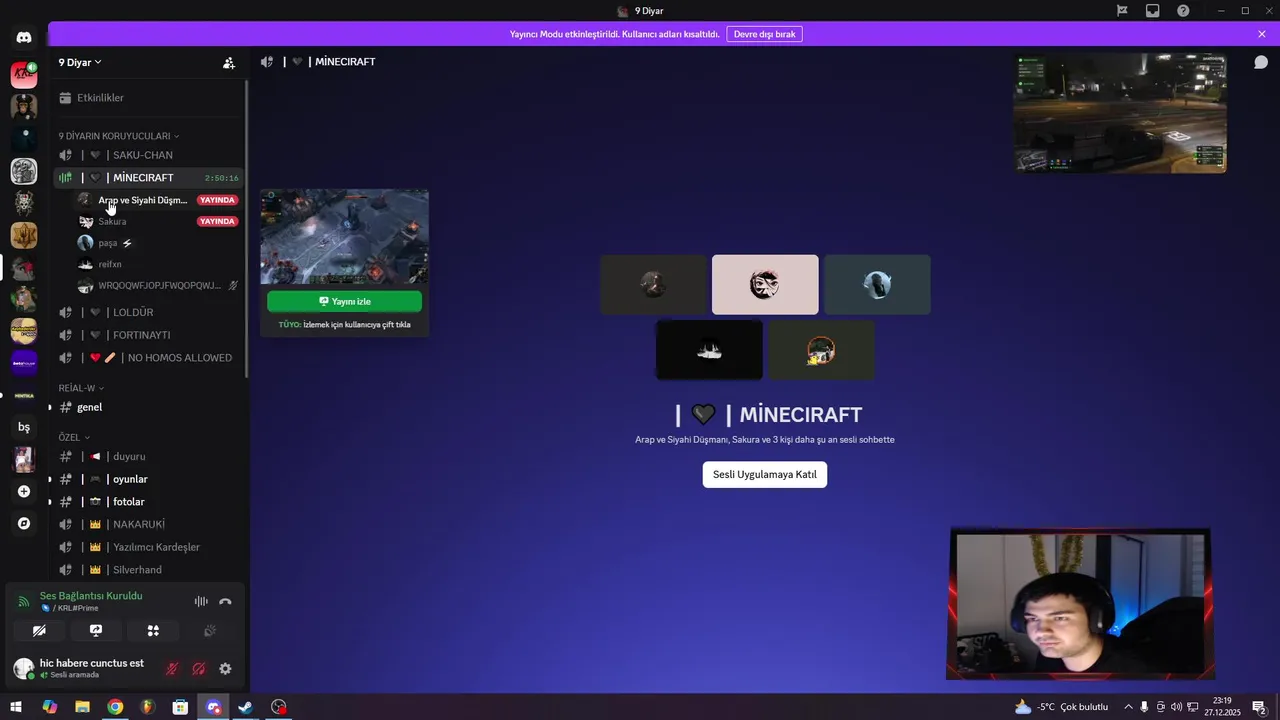The width and height of the screenshot is (1280, 720).
Task: Show voice channel chat bubble icon
Action: 1261,62
